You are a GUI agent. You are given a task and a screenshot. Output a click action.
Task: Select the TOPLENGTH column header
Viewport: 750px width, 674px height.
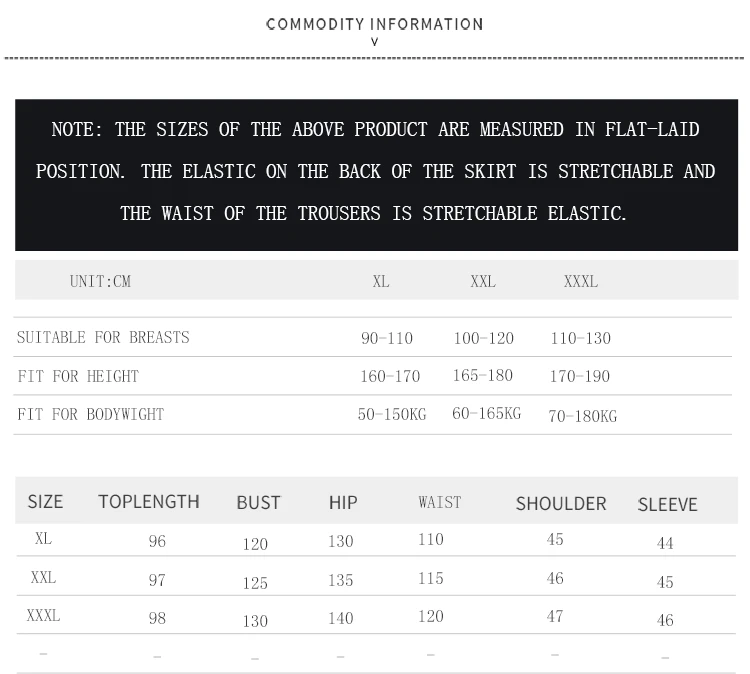coord(149,502)
